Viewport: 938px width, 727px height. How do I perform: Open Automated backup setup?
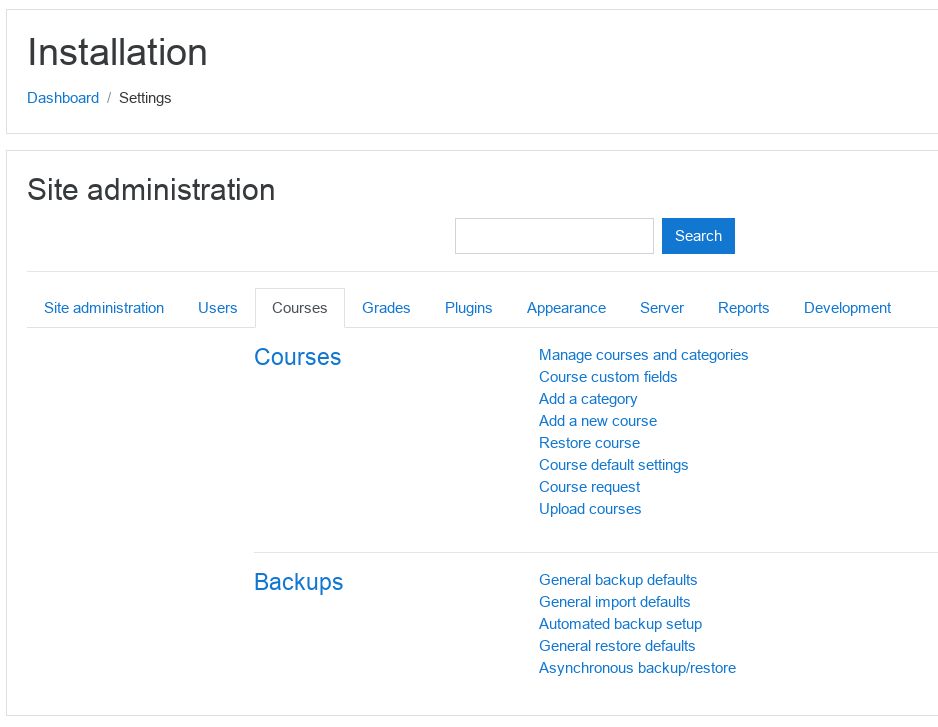[x=620, y=624]
